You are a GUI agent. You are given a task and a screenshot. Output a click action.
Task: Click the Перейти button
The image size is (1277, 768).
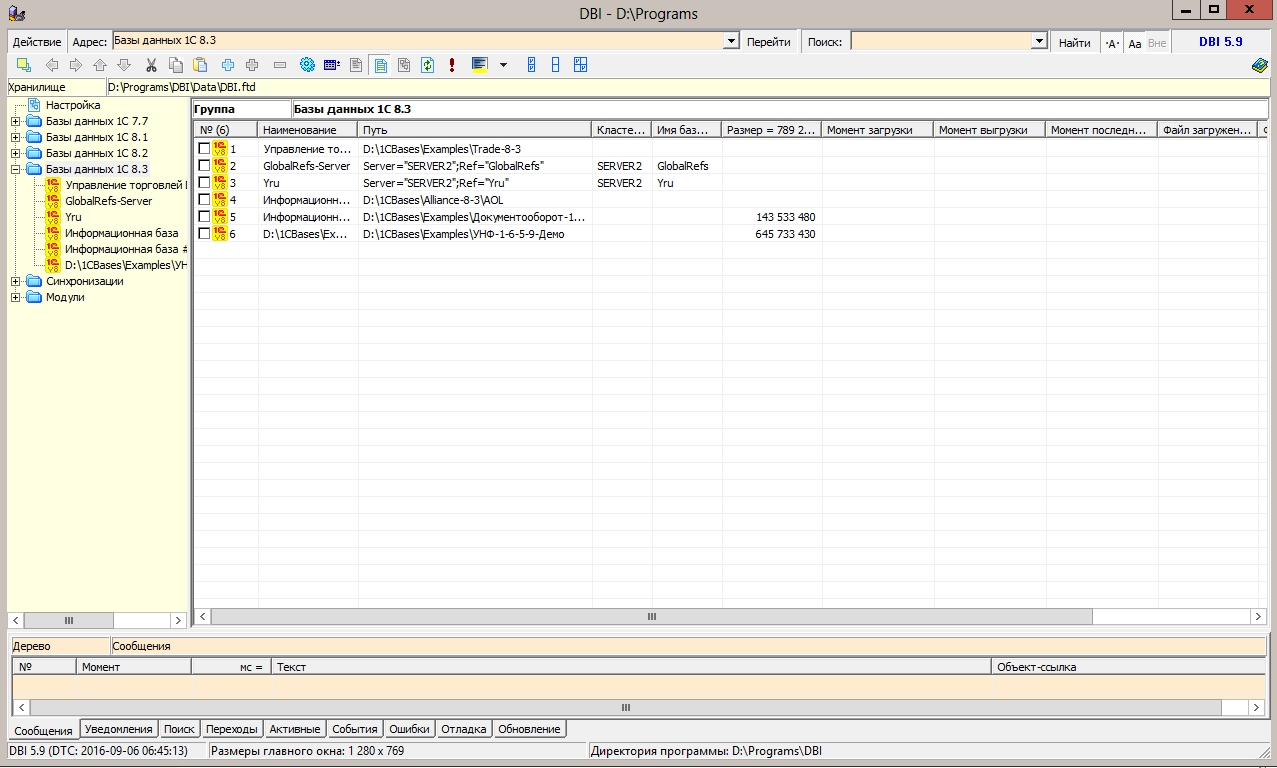click(x=768, y=42)
